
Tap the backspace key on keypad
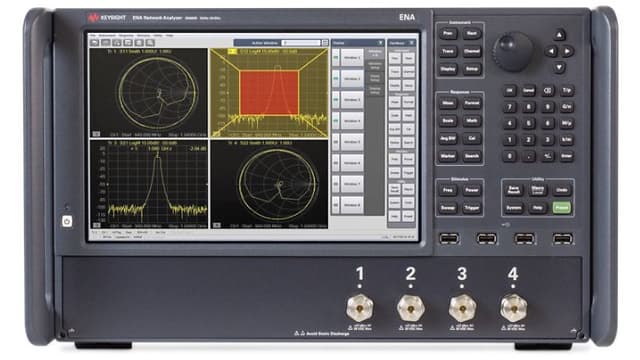(x=548, y=91)
